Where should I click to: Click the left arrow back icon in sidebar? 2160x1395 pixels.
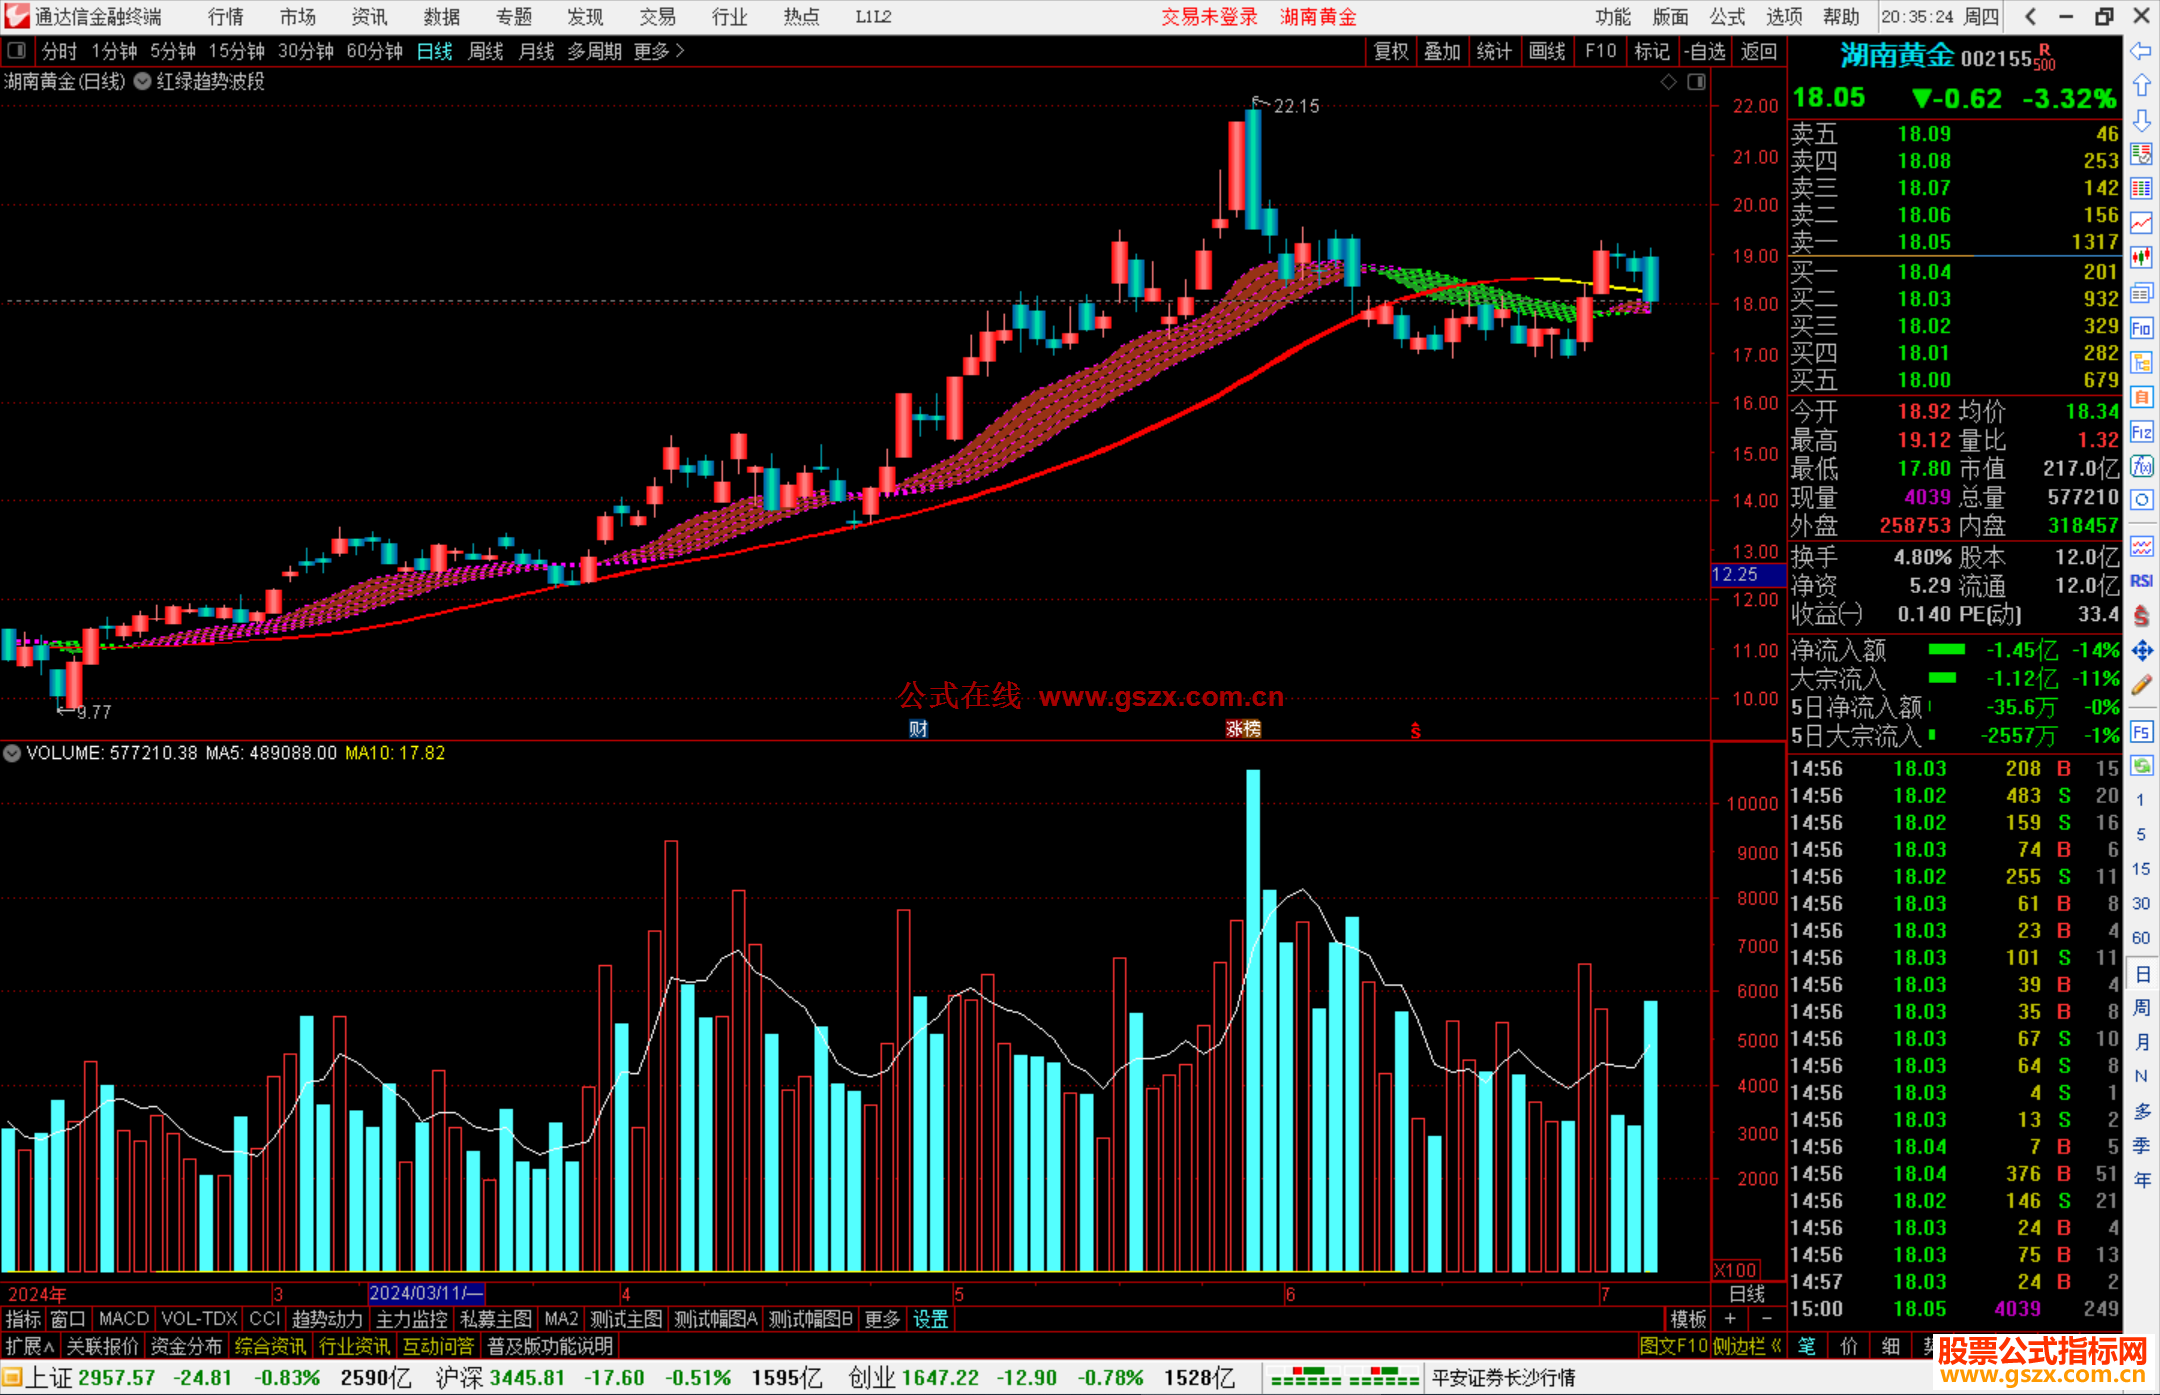[x=2141, y=51]
